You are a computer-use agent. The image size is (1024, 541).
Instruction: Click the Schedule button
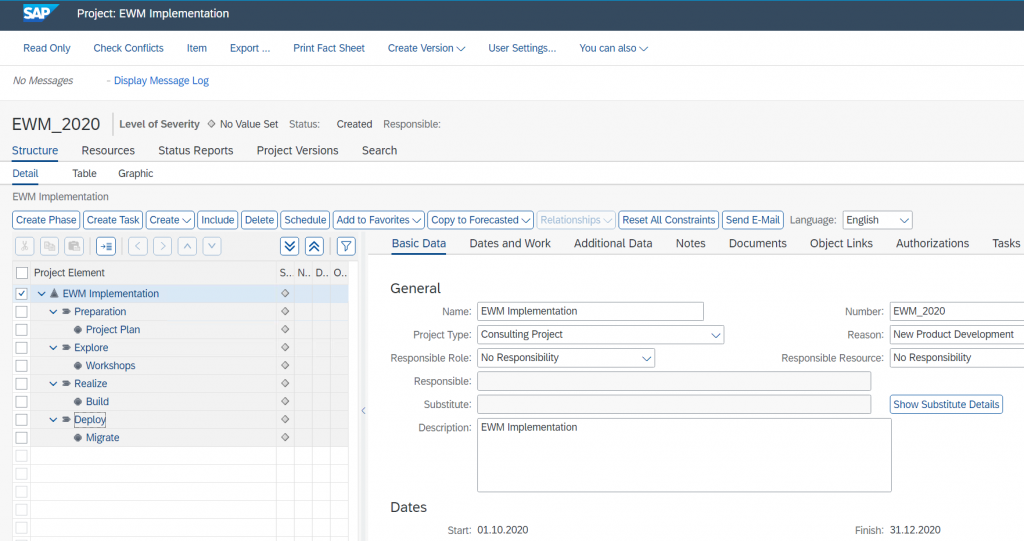[x=305, y=220]
